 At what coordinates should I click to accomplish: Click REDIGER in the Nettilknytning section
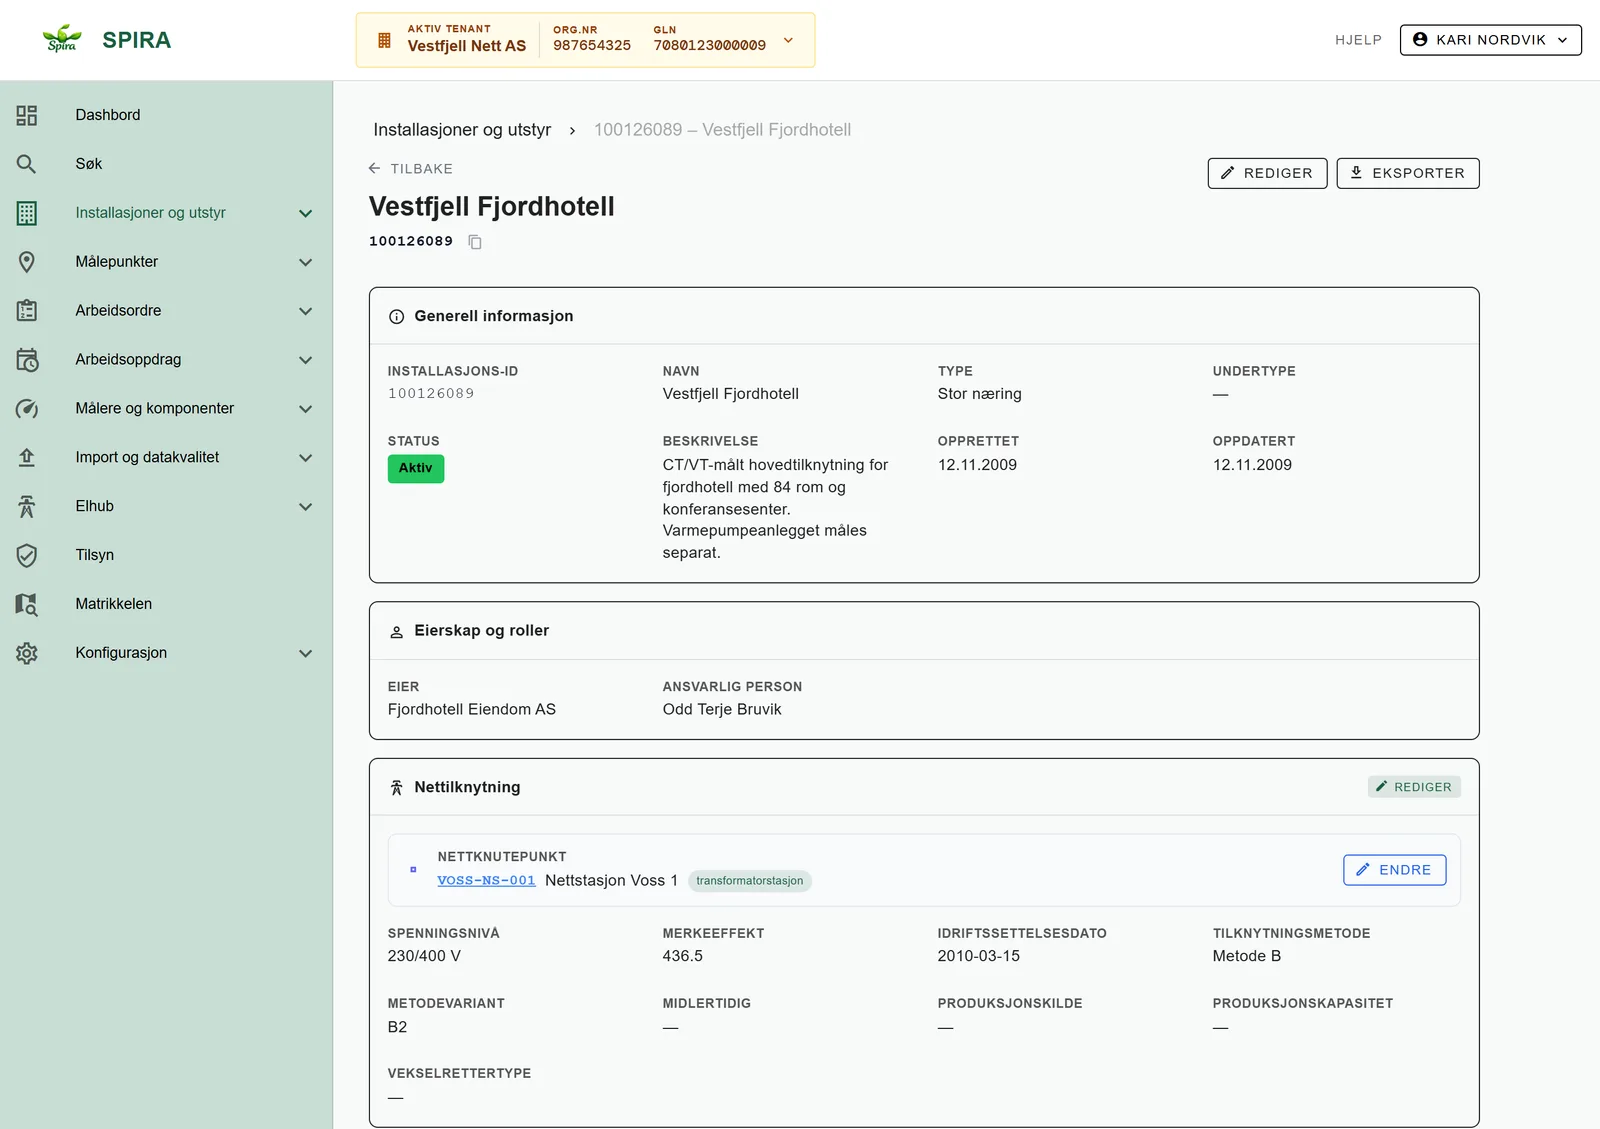[x=1414, y=787]
